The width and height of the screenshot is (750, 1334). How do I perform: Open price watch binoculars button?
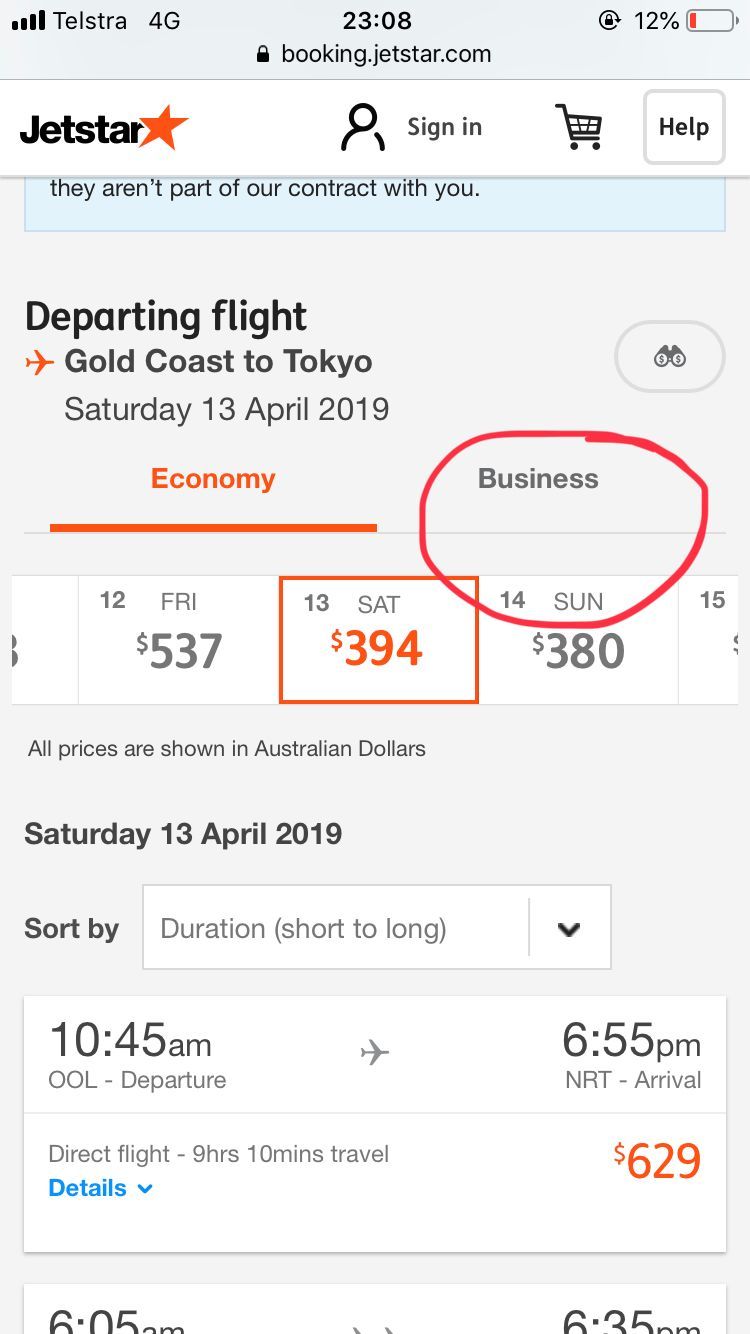pyautogui.click(x=669, y=357)
